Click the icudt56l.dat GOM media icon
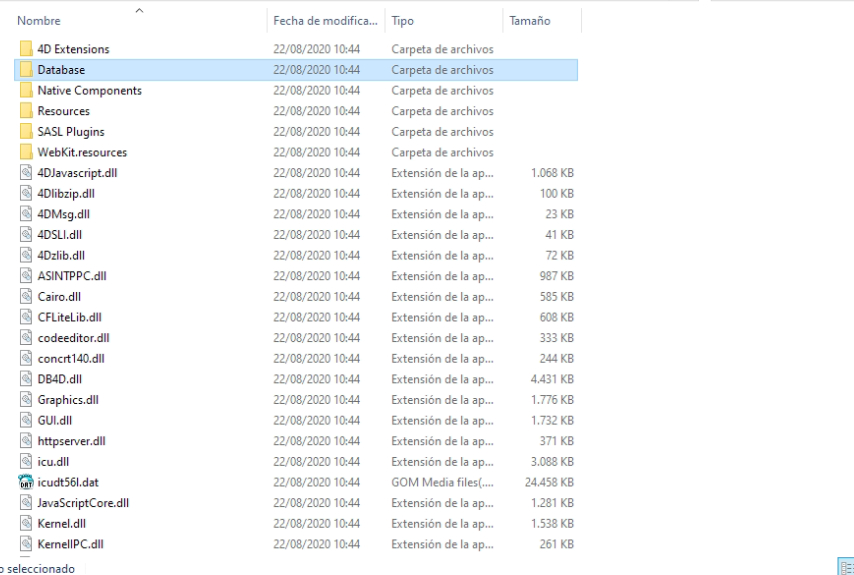Image resolution: width=854 pixels, height=575 pixels. pos(26,482)
